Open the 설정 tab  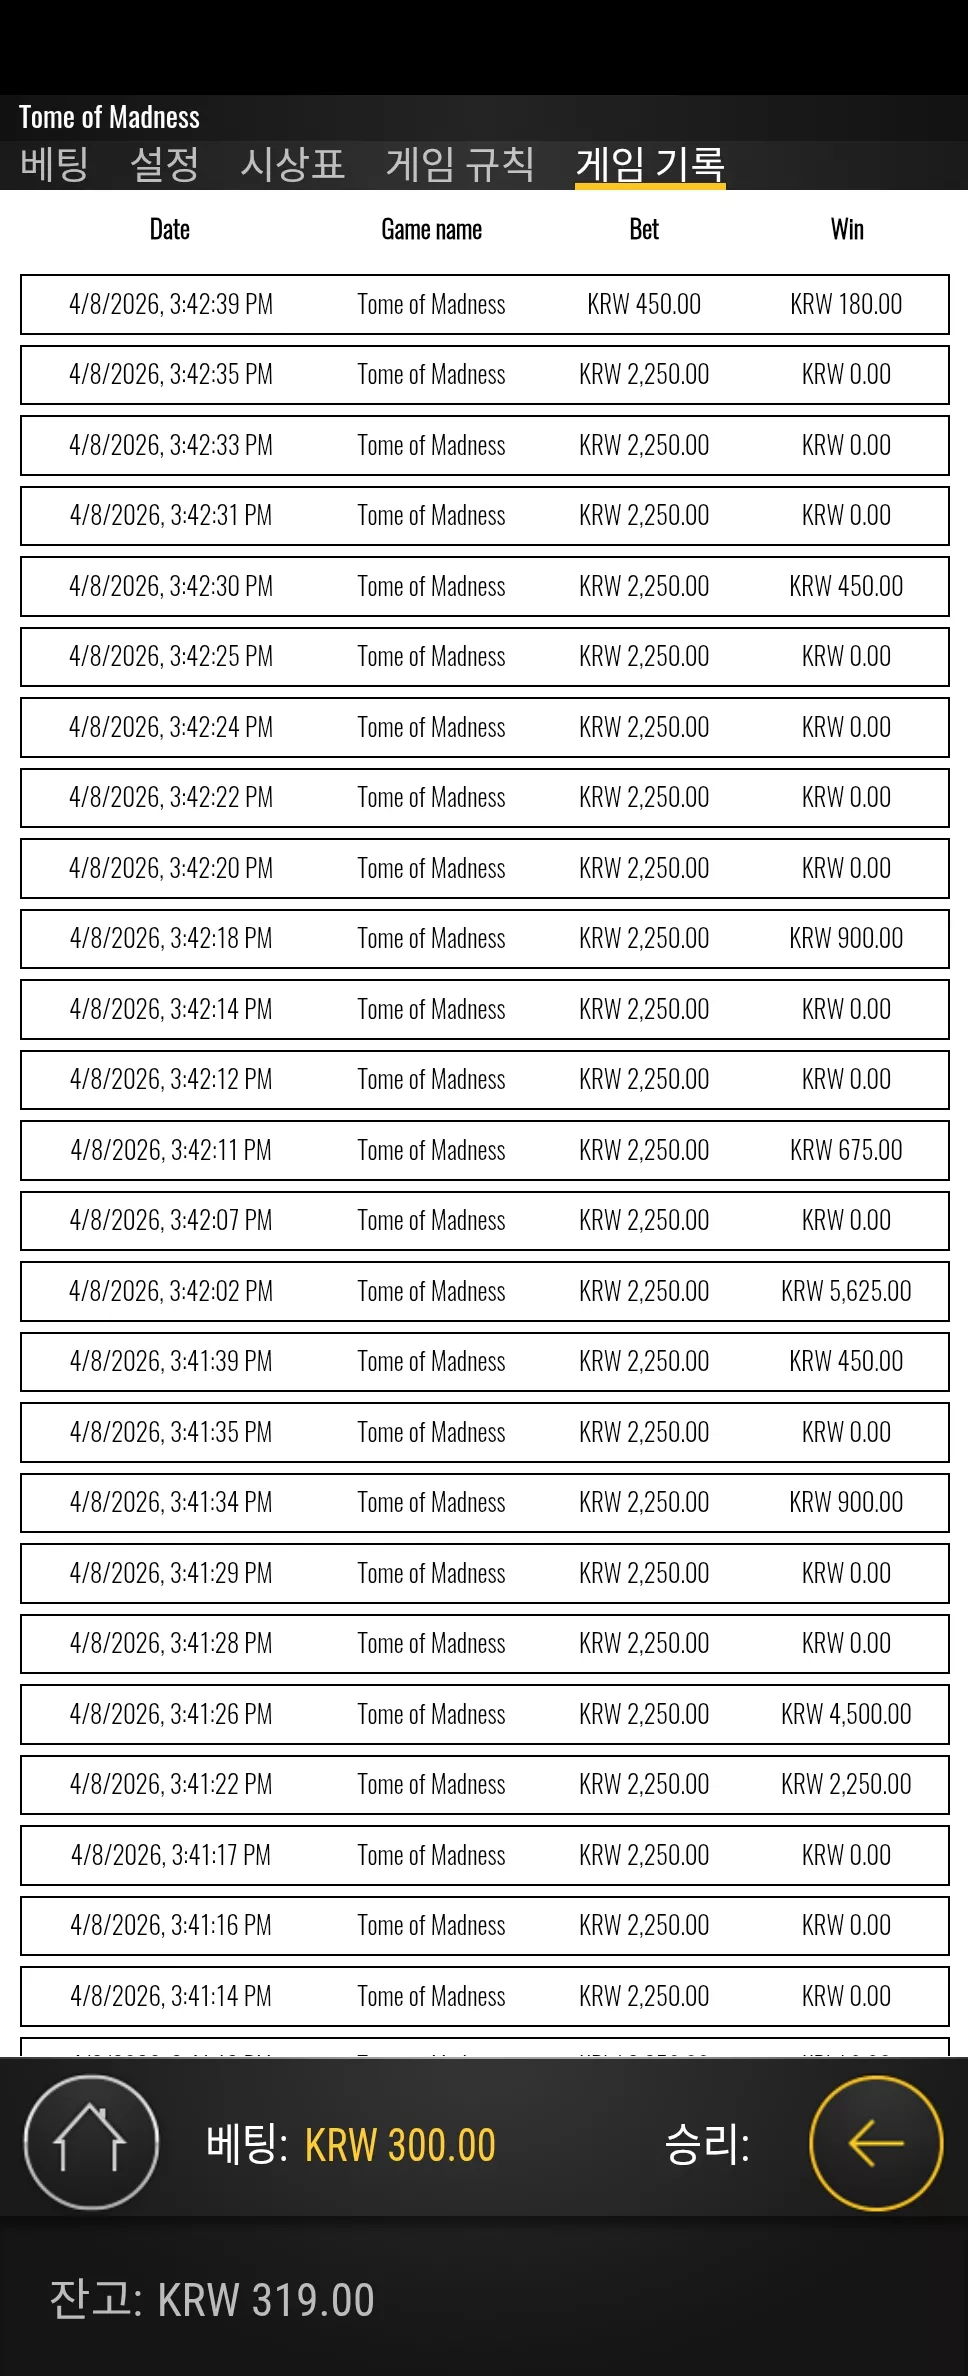(165, 164)
